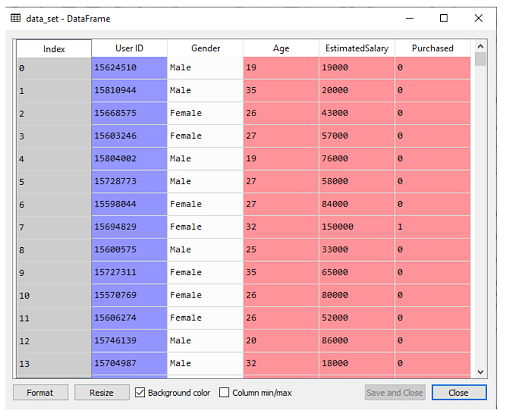Click EstimatedSalary cell 76000
Viewport: 512px width, 410px height.
[357, 159]
